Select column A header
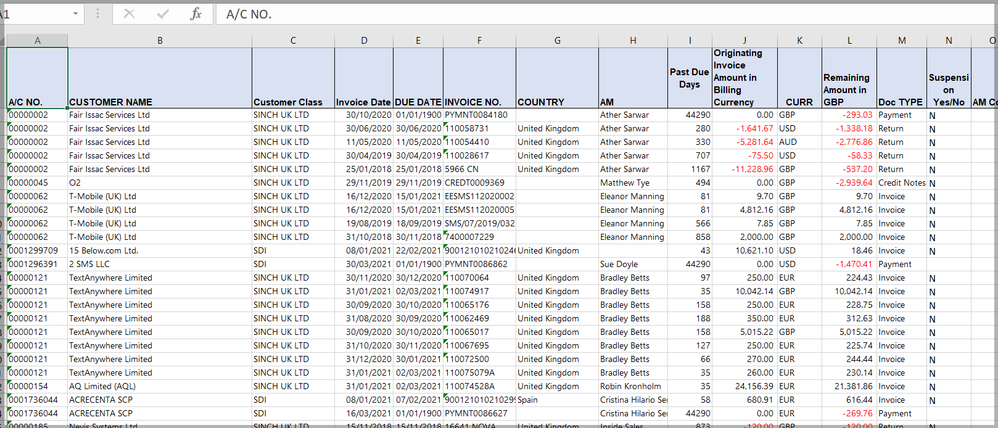The image size is (998, 428). pyautogui.click(x=38, y=41)
